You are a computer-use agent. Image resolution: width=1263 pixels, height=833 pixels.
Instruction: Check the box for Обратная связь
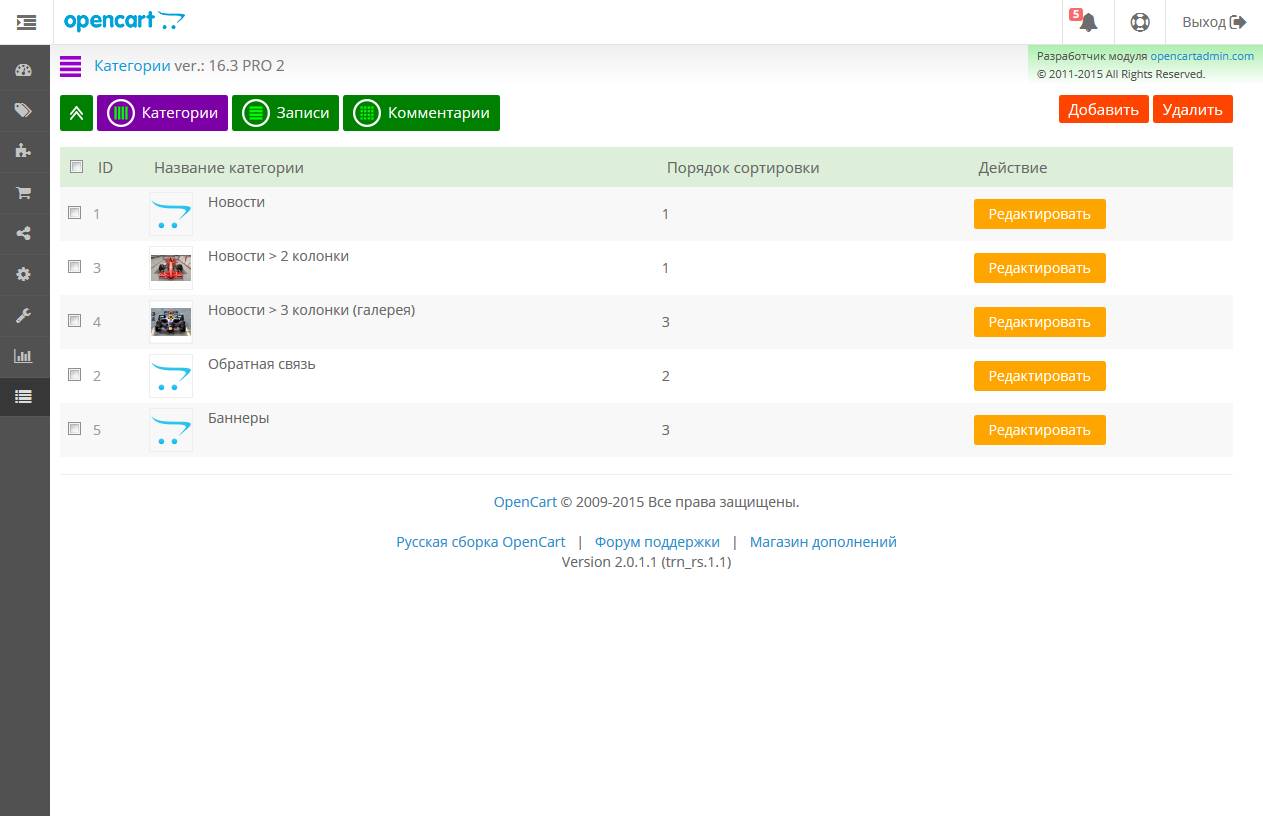(x=74, y=375)
